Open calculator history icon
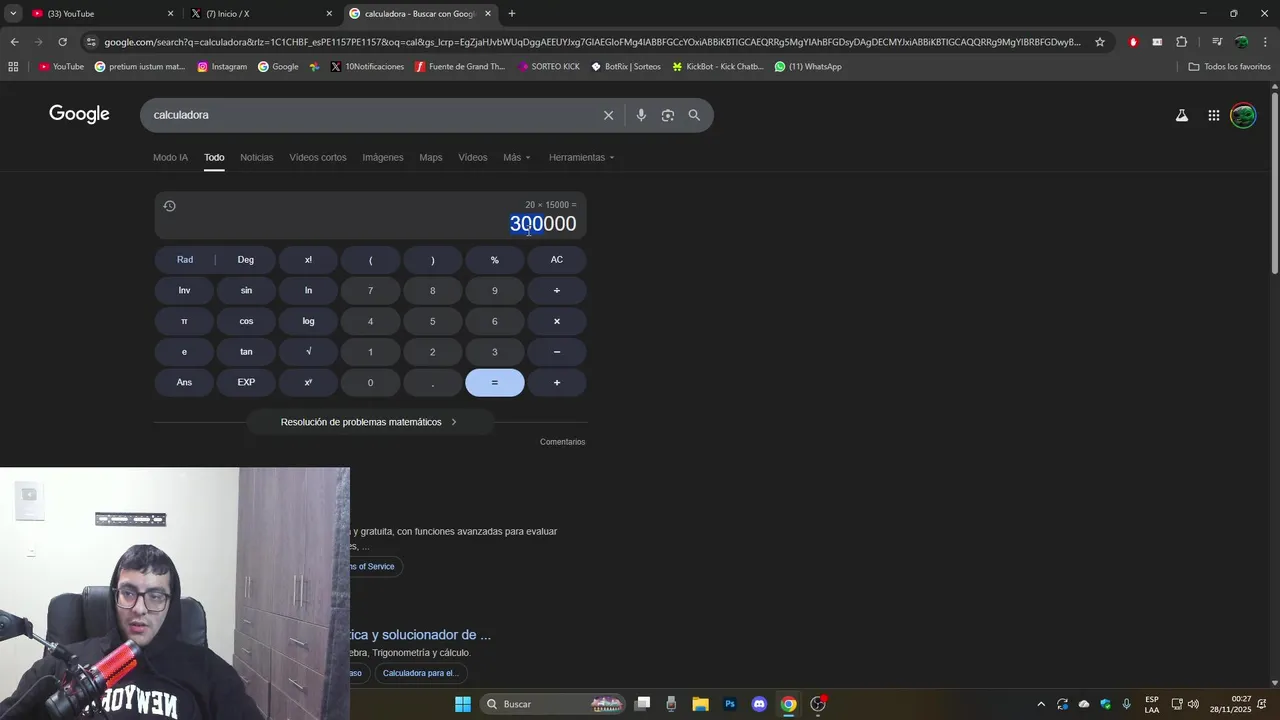Viewport: 1280px width, 720px height. coord(169,206)
